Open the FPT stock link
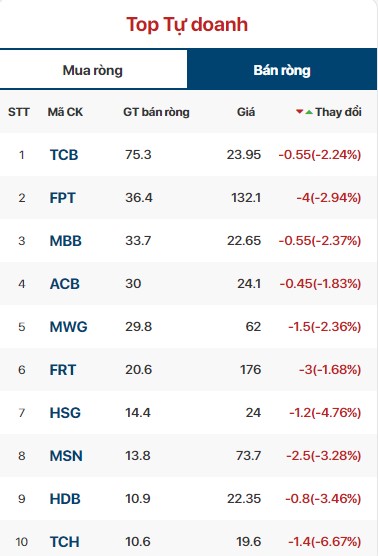 point(62,198)
